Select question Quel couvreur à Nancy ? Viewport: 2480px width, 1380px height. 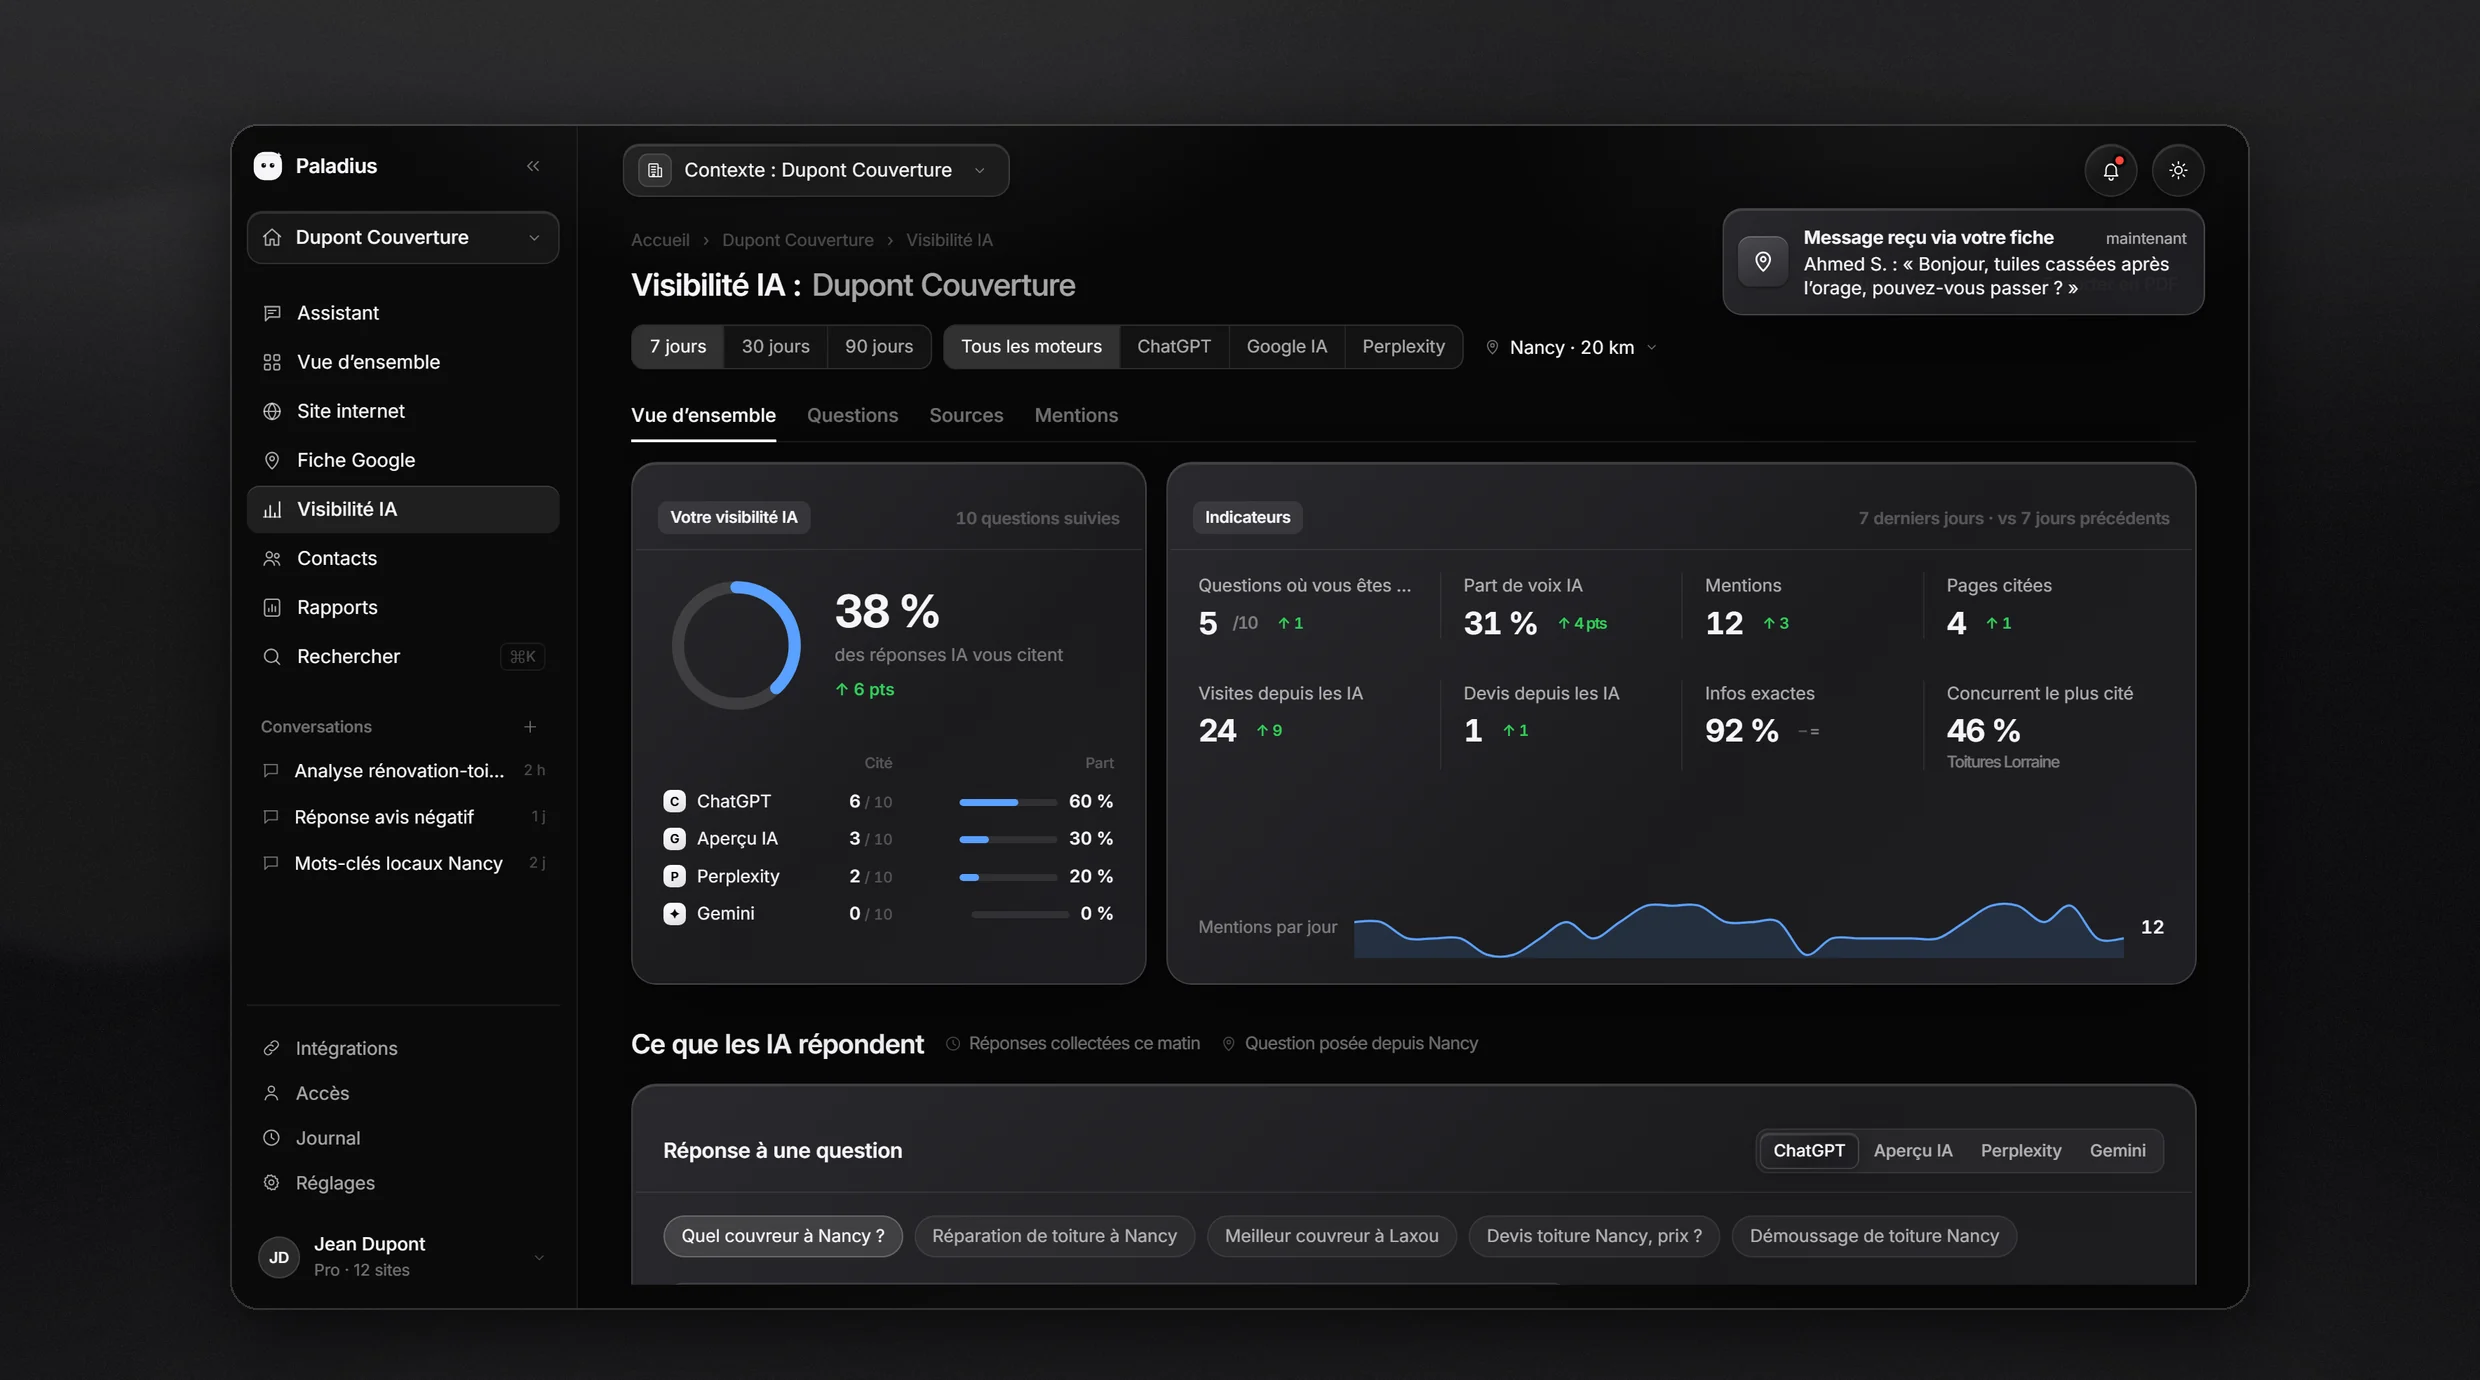[x=783, y=1236]
